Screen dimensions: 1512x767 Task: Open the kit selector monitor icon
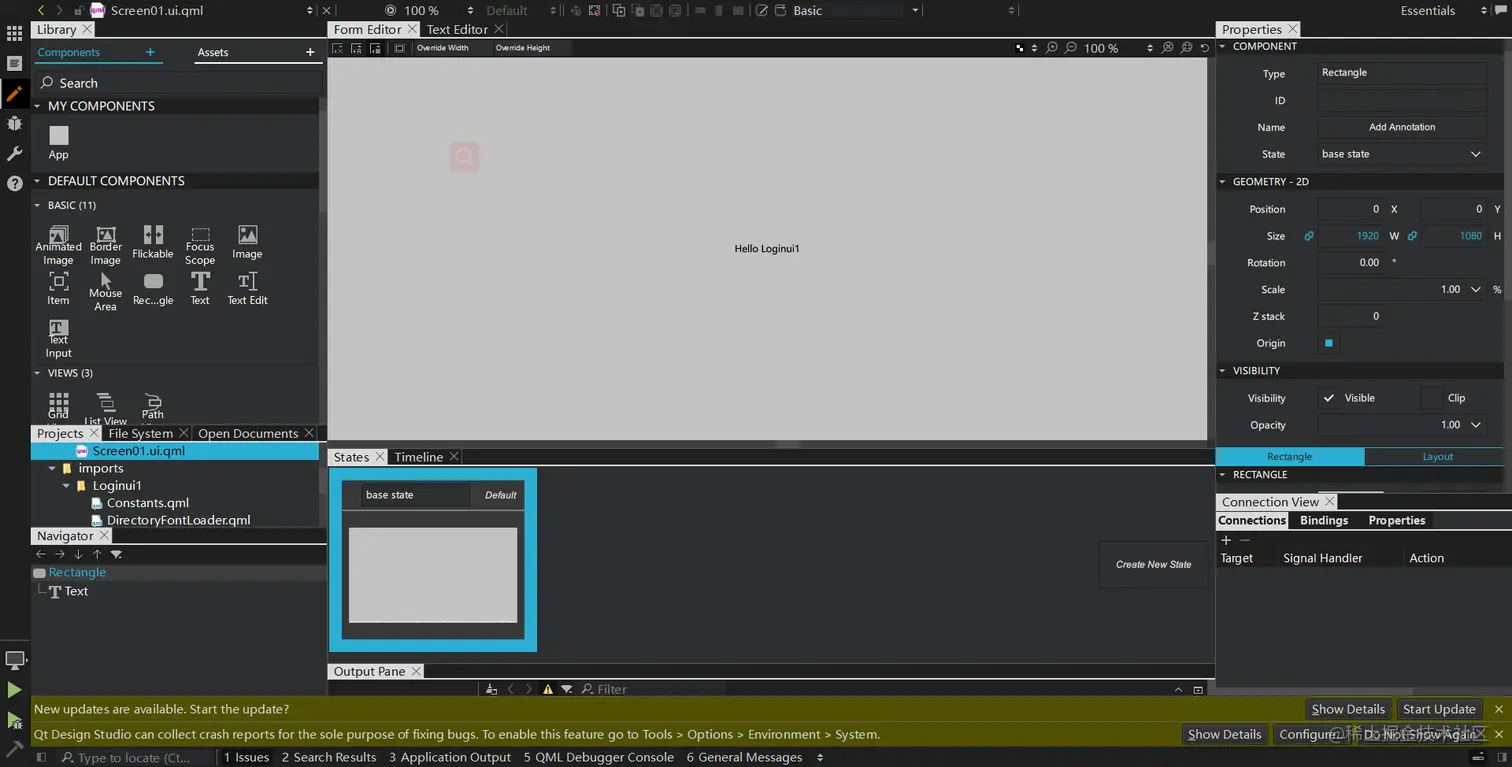(15, 660)
